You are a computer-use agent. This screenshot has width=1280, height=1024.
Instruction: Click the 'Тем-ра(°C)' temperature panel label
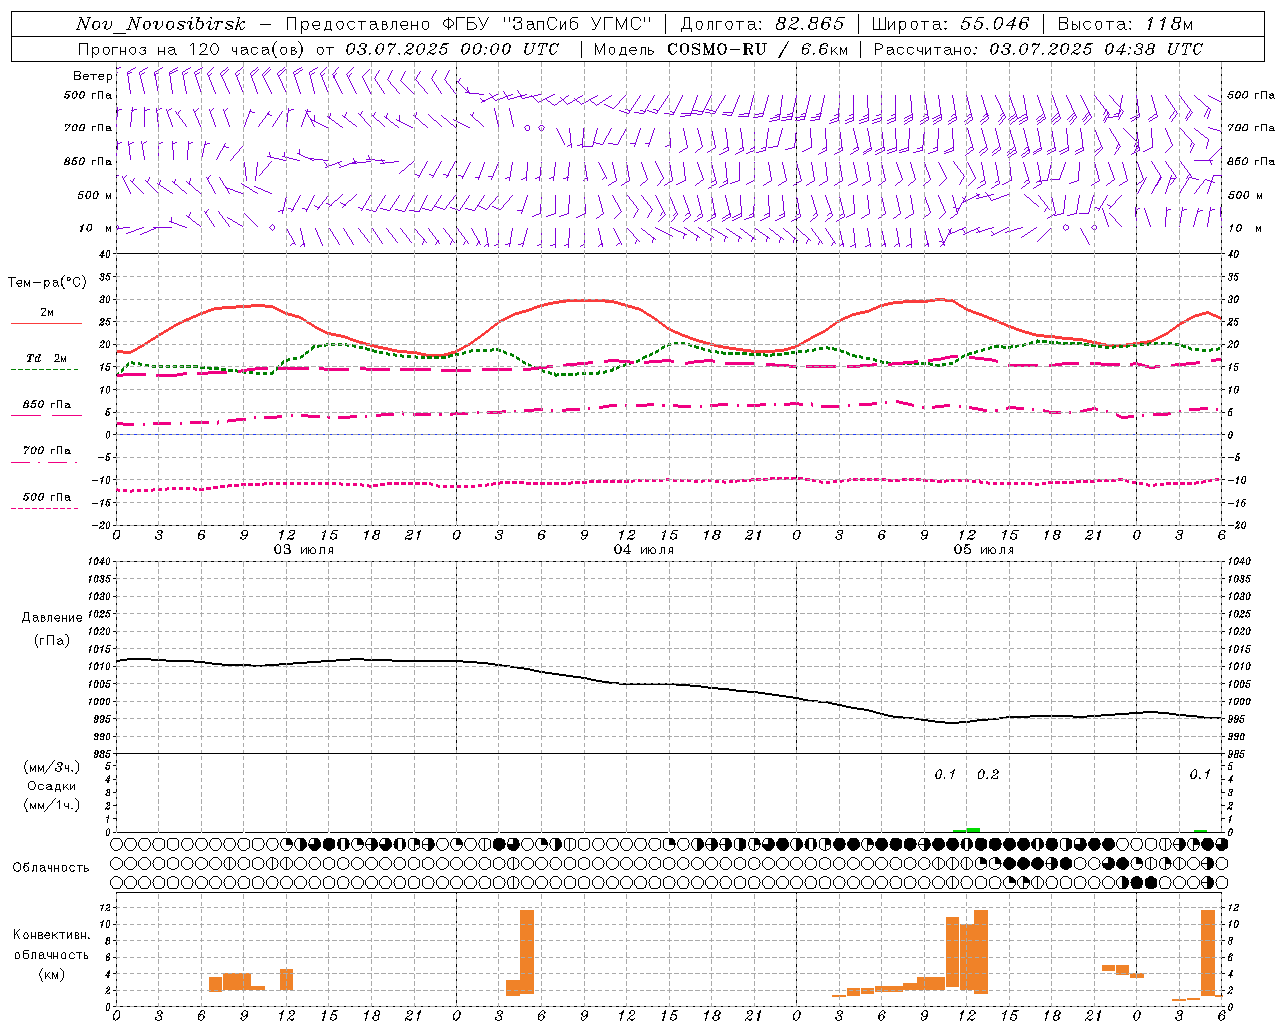(x=47, y=283)
